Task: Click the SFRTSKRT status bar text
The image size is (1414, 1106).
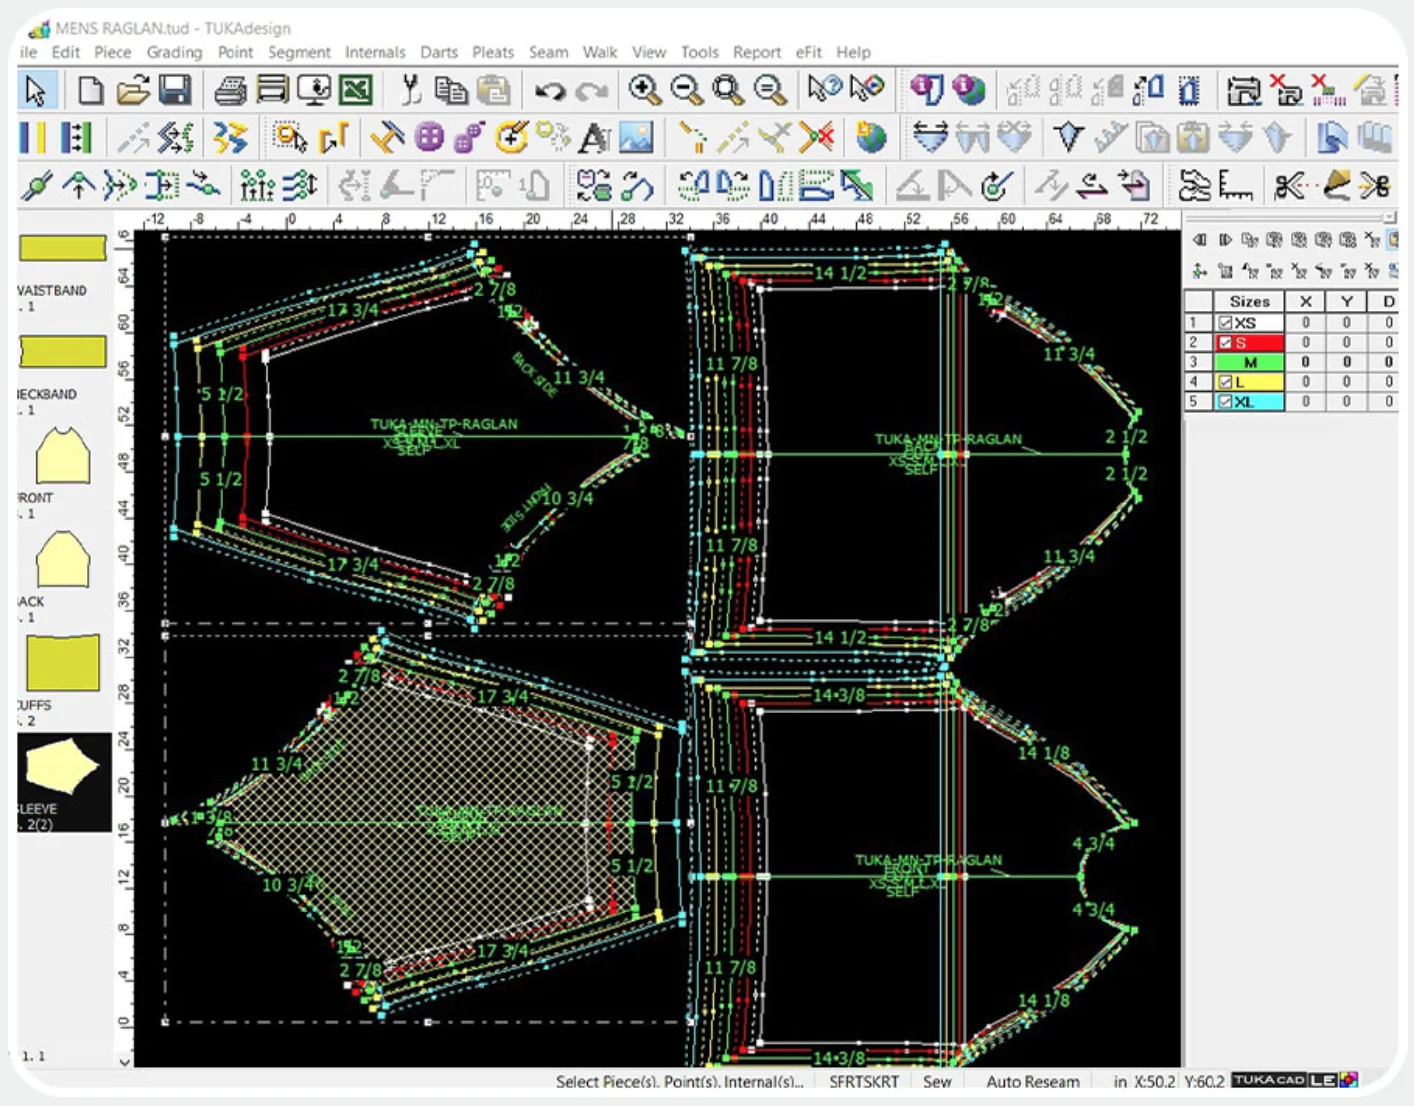Action: tap(864, 1081)
